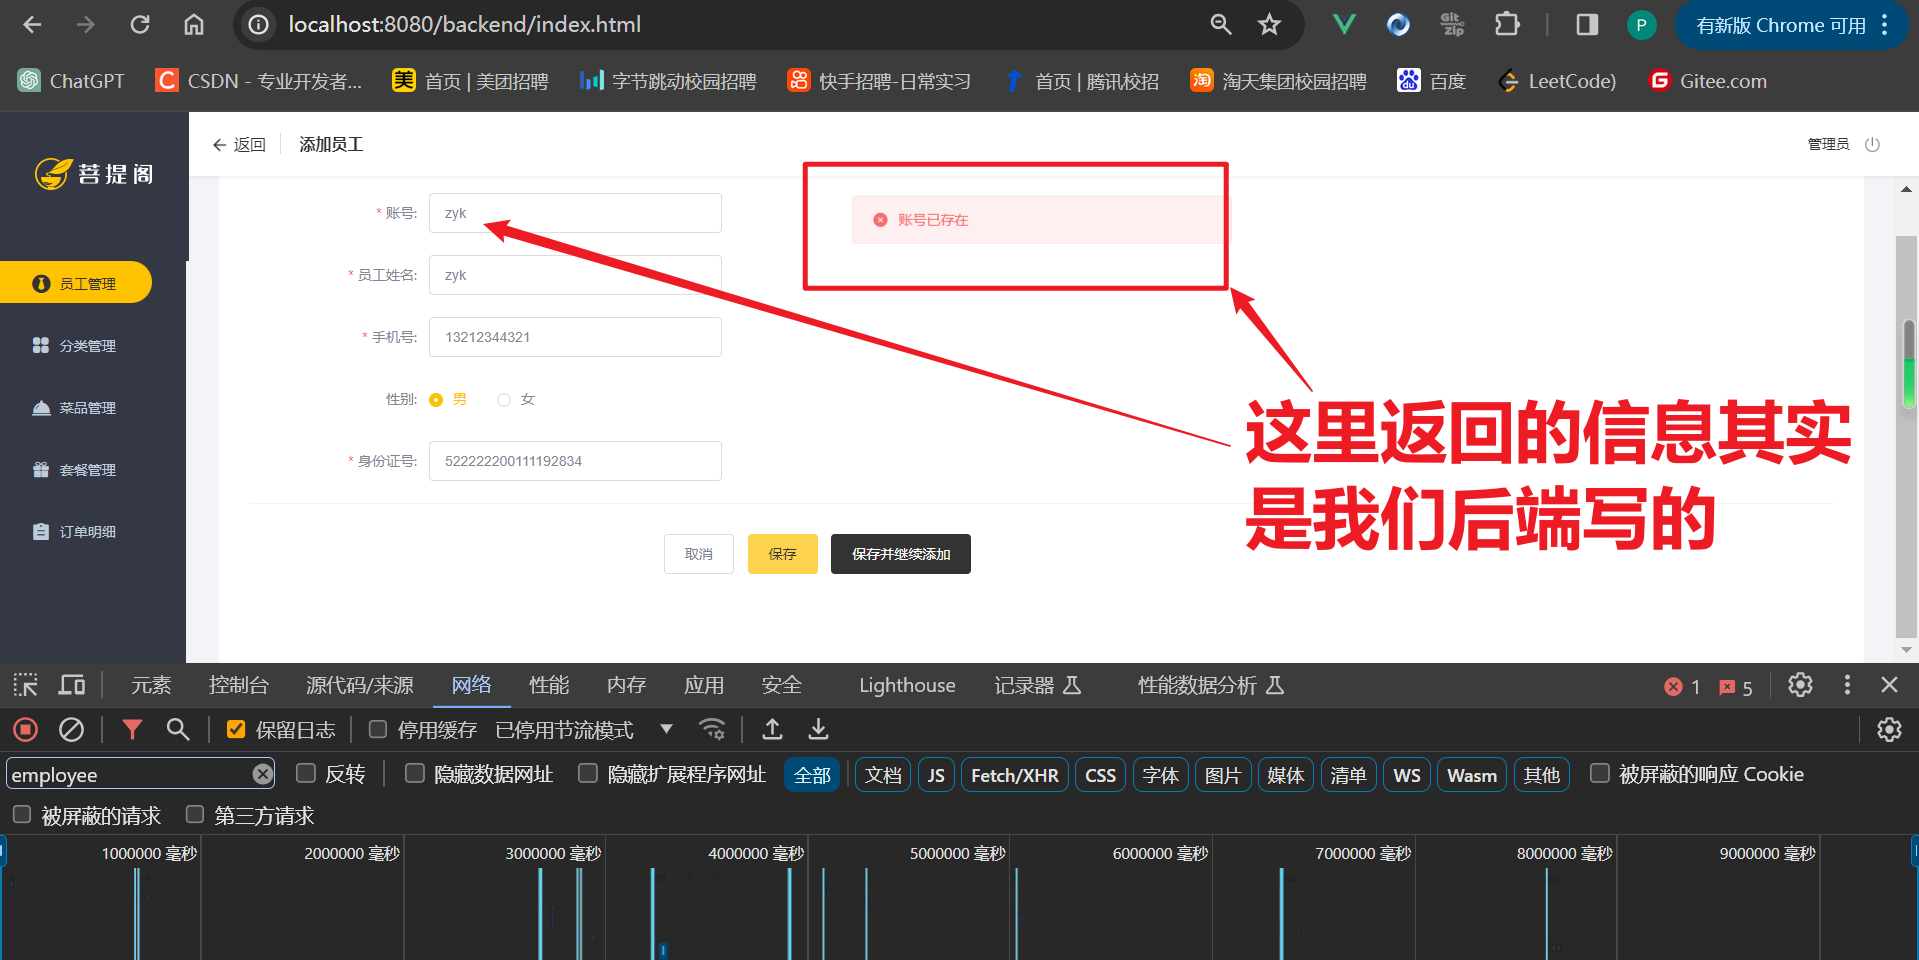This screenshot has width=1919, height=960.
Task: Open the Lighthouse tab
Action: [x=907, y=685]
